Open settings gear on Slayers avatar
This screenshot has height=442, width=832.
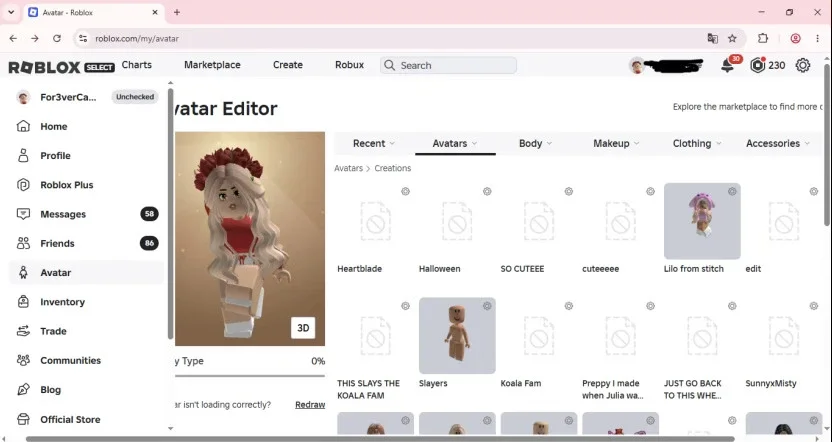coord(487,306)
